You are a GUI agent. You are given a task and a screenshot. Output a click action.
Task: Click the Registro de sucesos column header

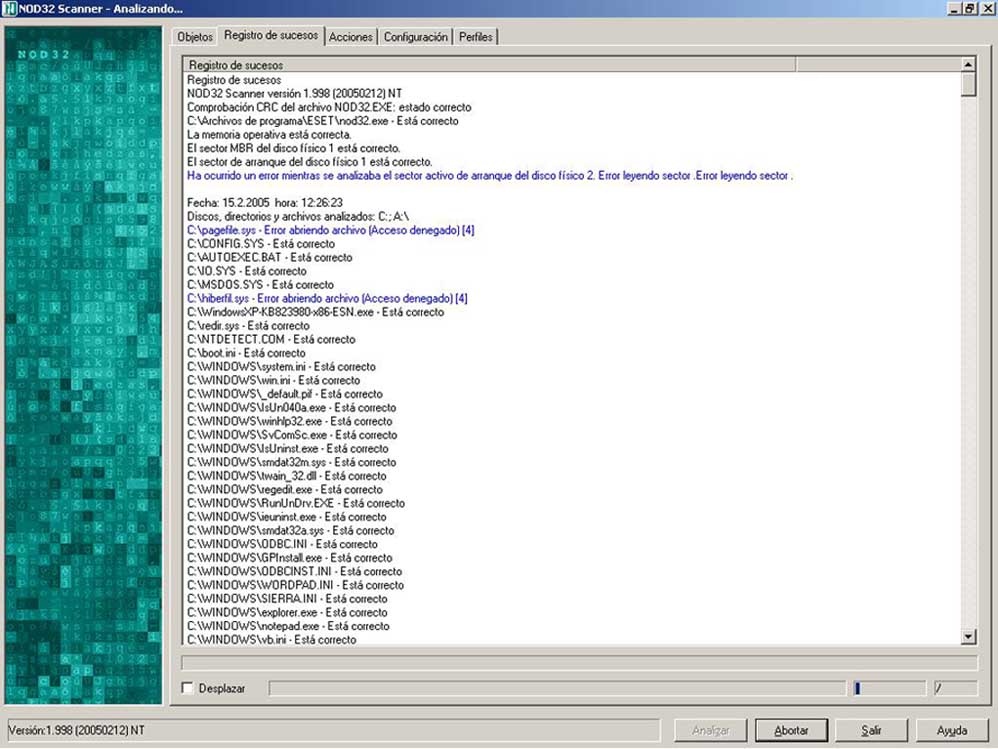click(x=489, y=64)
